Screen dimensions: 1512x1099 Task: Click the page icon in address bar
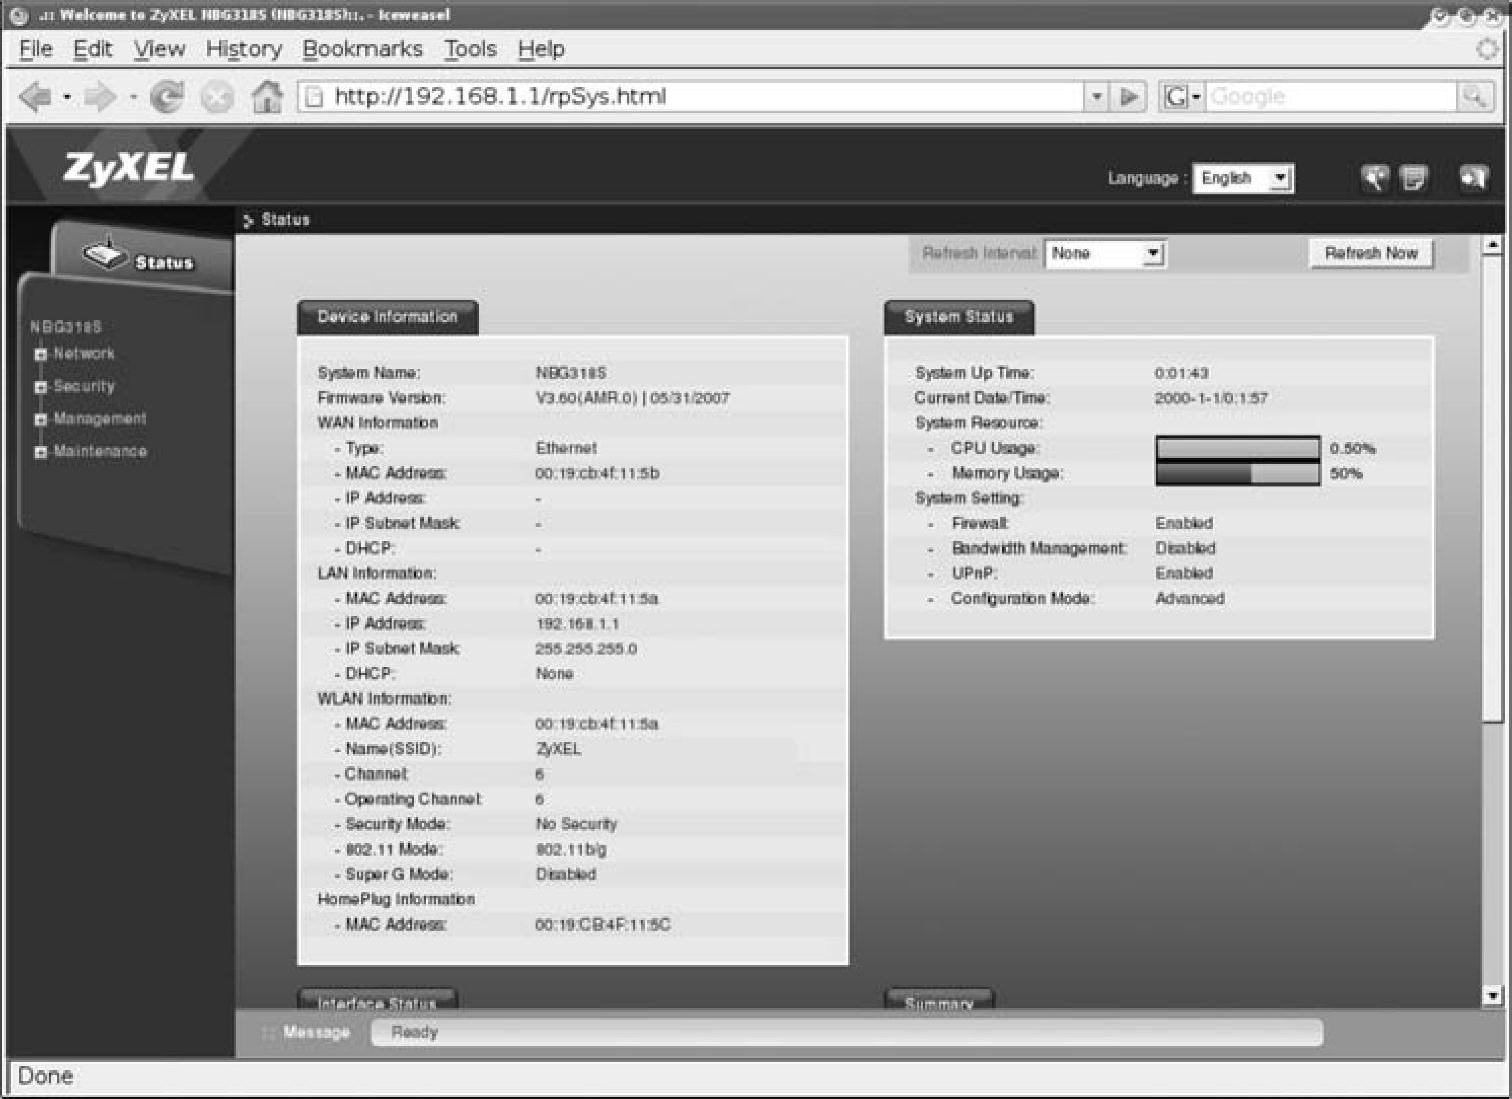pyautogui.click(x=314, y=97)
